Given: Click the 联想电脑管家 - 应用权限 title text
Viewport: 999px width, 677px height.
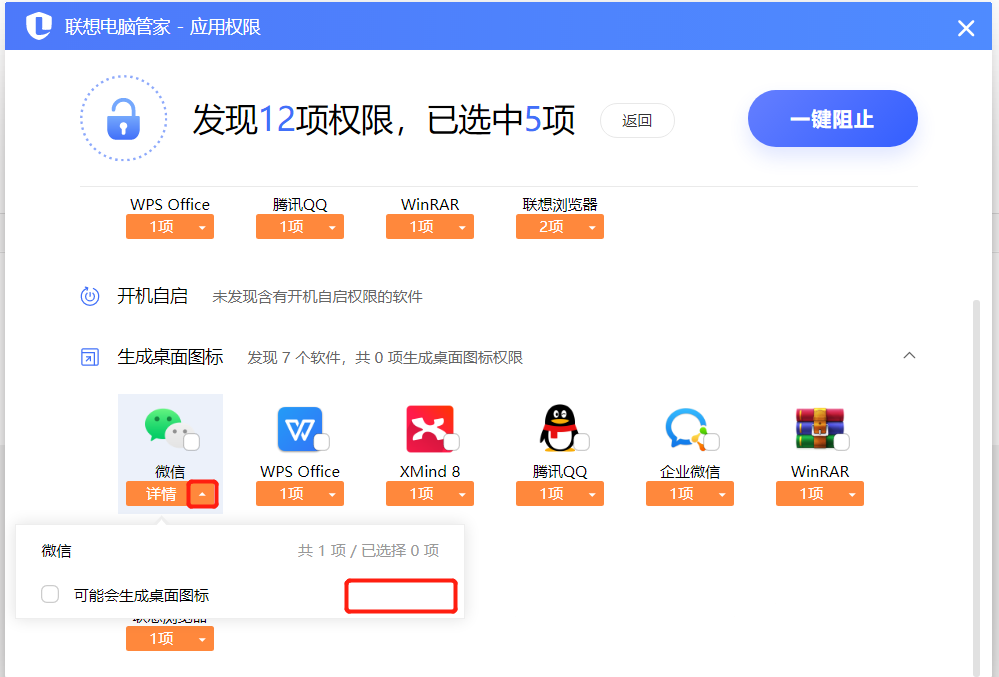Looking at the screenshot, I should pos(162,27).
